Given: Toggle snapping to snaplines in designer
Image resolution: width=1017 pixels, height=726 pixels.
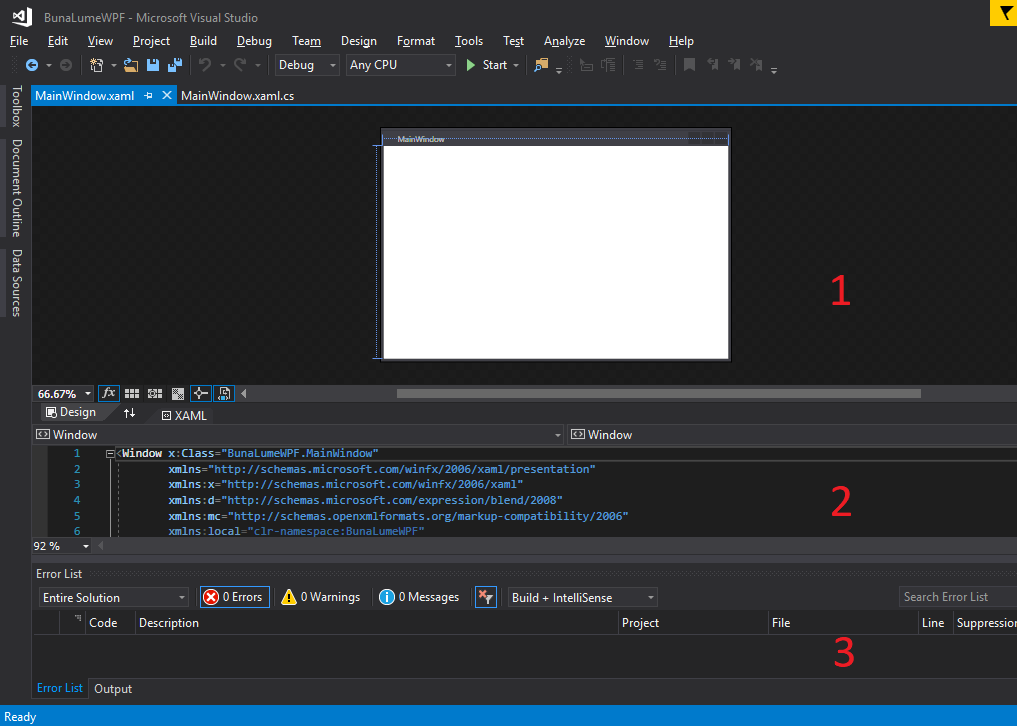Looking at the screenshot, I should 201,394.
